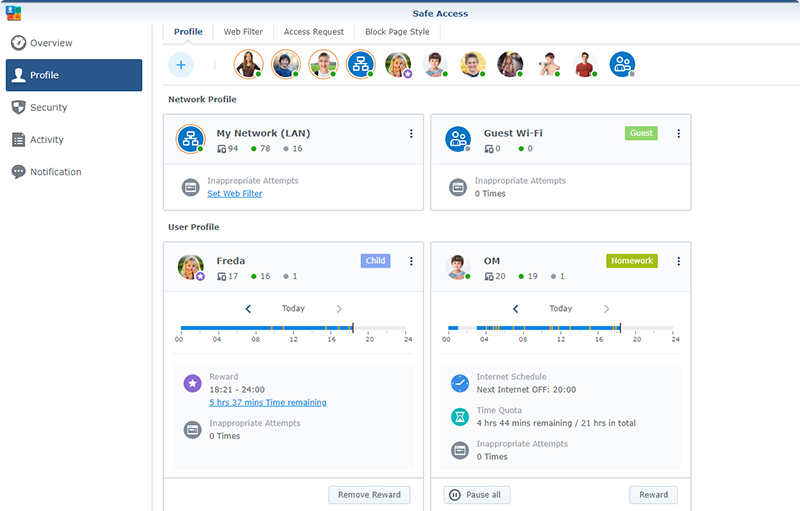This screenshot has height=511, width=800.
Task: Select the last guest avatar in profile row
Action: 622,65
